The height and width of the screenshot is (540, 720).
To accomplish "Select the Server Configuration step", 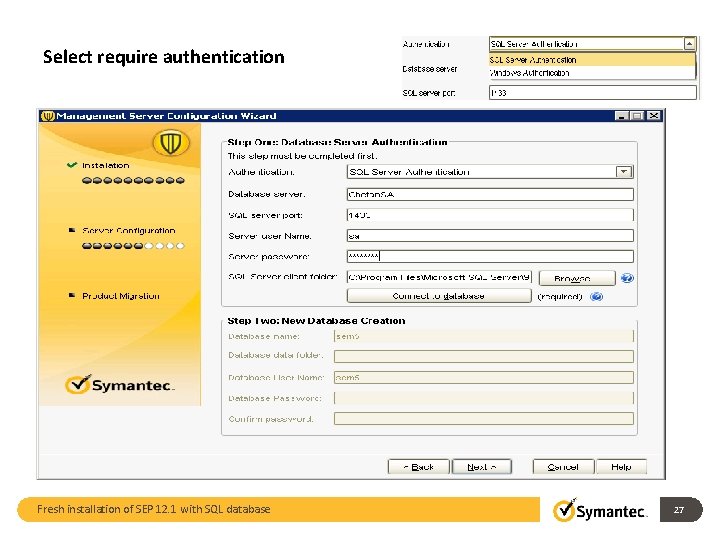I will click(129, 231).
